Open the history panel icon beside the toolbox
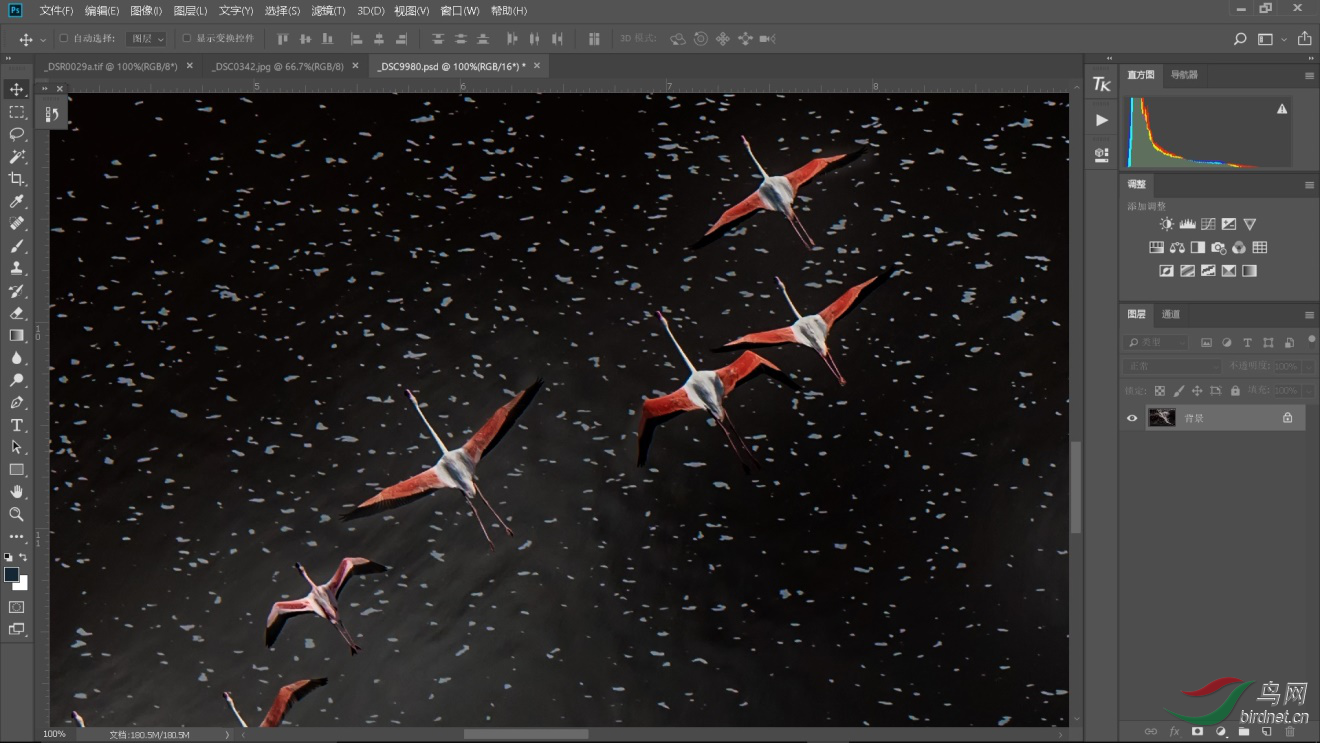Viewport: 1320px width, 743px height. (x=52, y=115)
